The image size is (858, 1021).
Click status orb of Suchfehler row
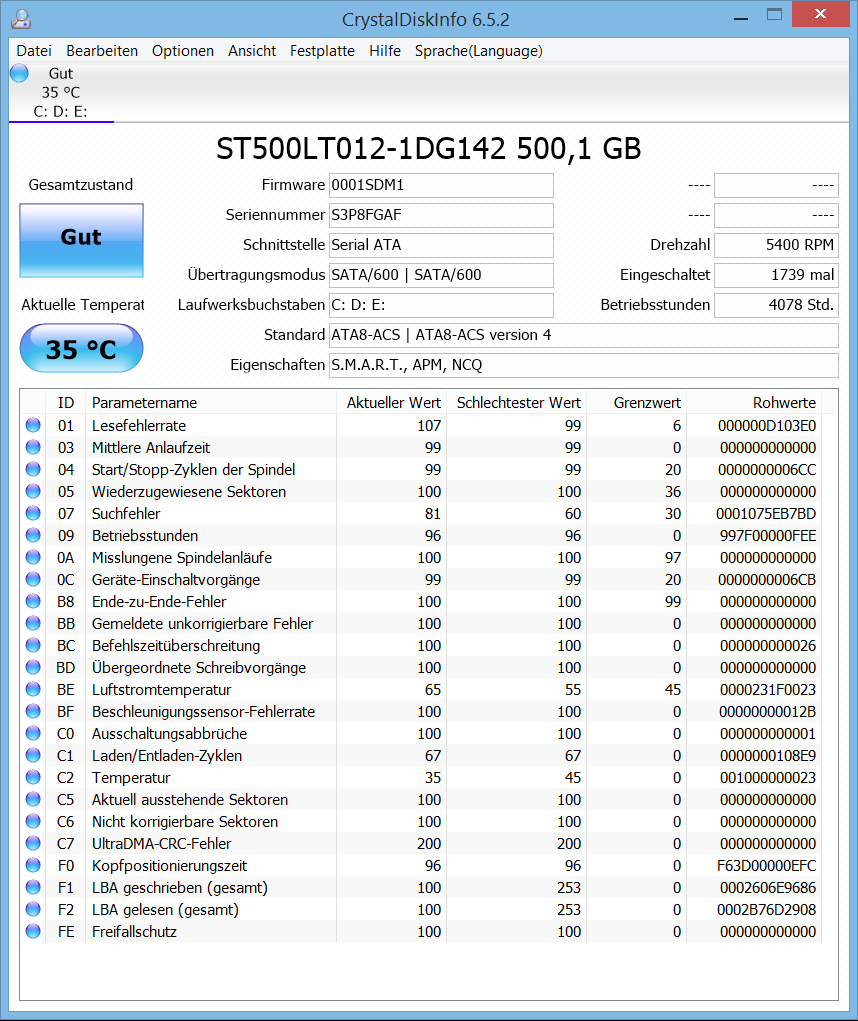33,513
